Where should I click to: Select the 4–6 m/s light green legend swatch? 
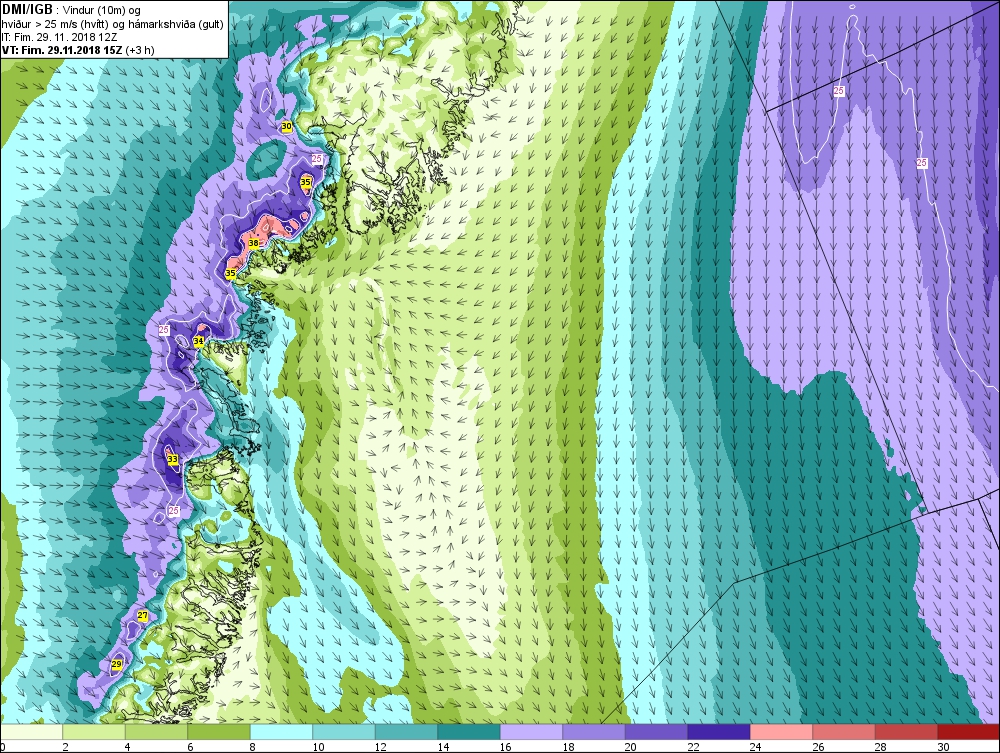point(156,731)
